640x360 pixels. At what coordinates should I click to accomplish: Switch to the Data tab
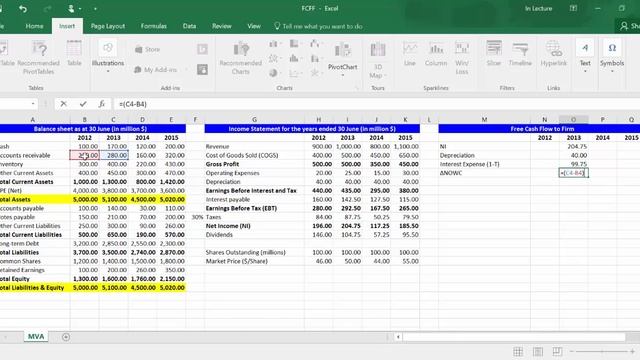coord(189,26)
